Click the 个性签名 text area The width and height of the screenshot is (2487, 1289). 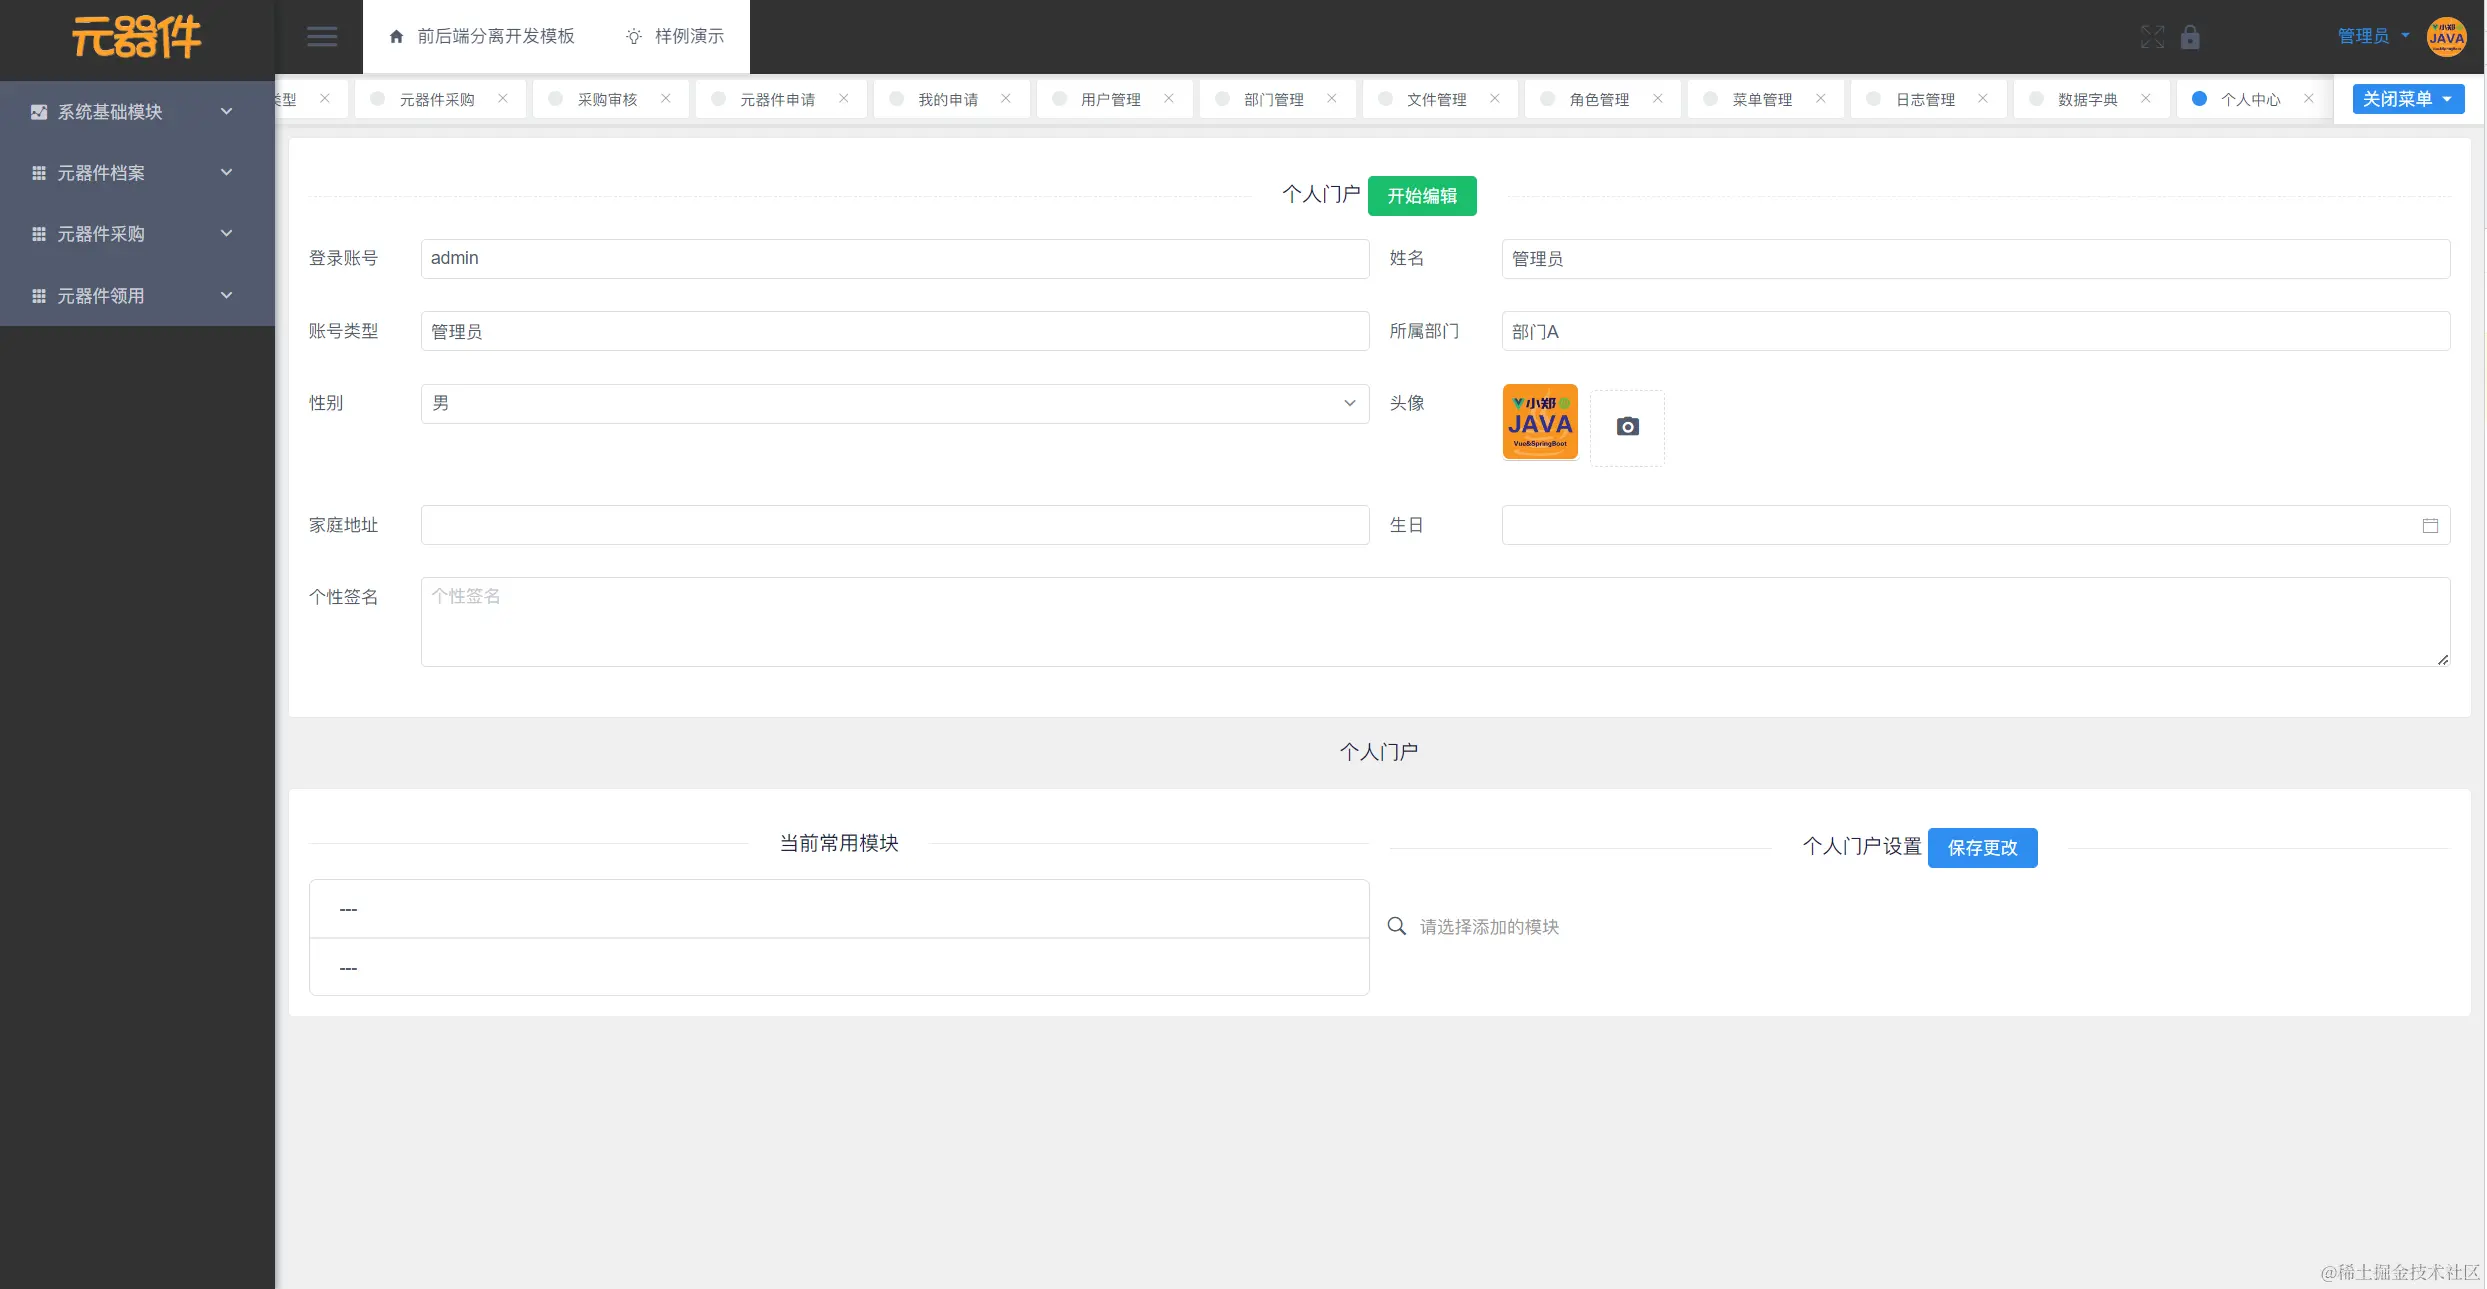1434,622
